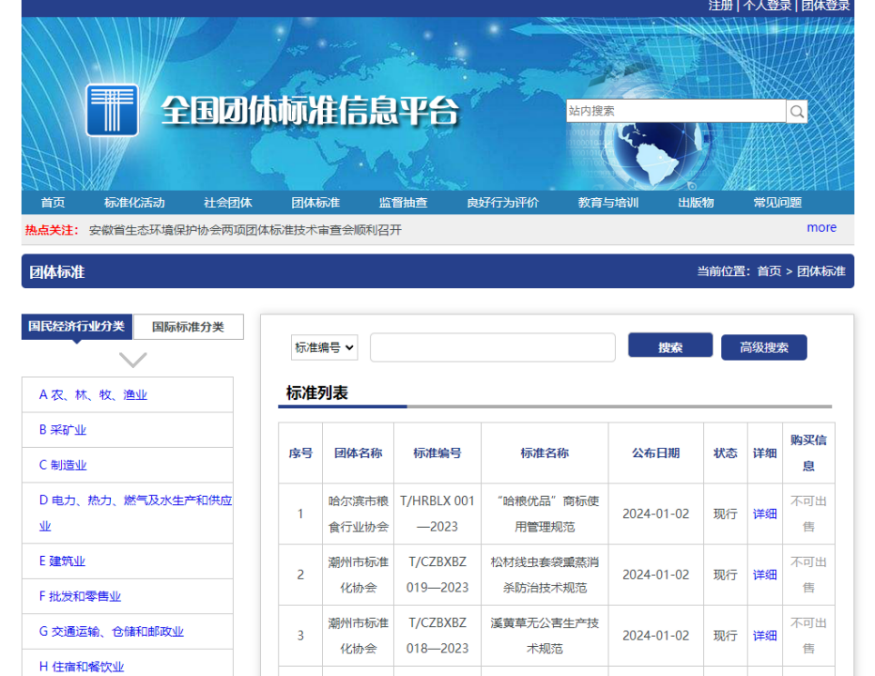This screenshot has width=875, height=676.
Task: Select category H 住宿和餐饮业
Action: point(81,667)
